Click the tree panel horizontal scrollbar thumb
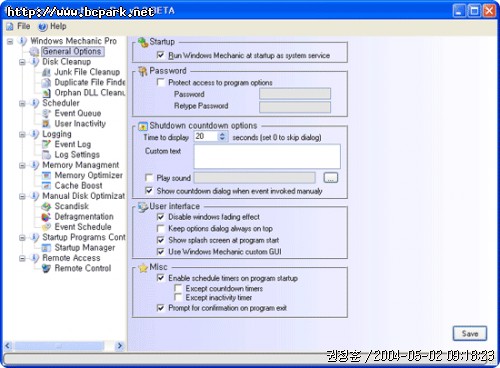Viewport: 500px width, 368px height. pos(59,346)
